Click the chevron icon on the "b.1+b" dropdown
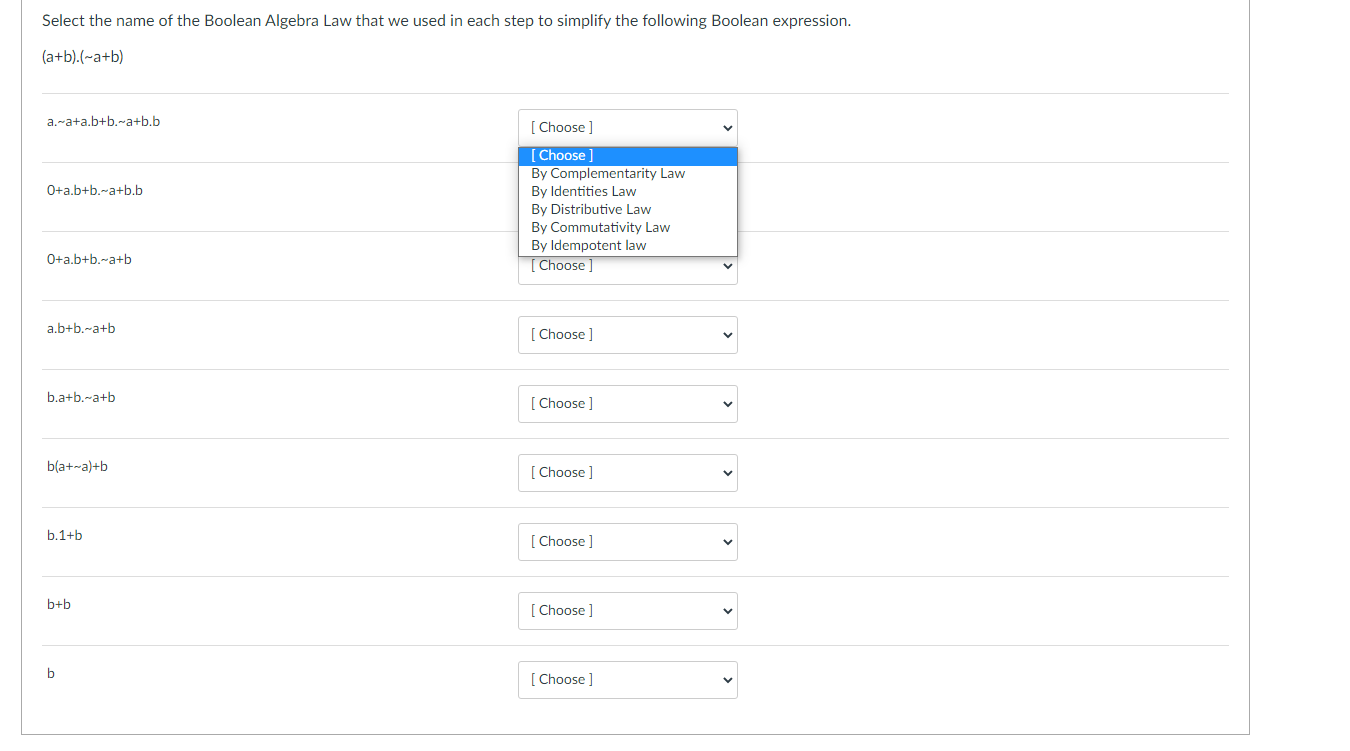Image resolution: width=1350 pixels, height=751 pixels. (x=728, y=541)
